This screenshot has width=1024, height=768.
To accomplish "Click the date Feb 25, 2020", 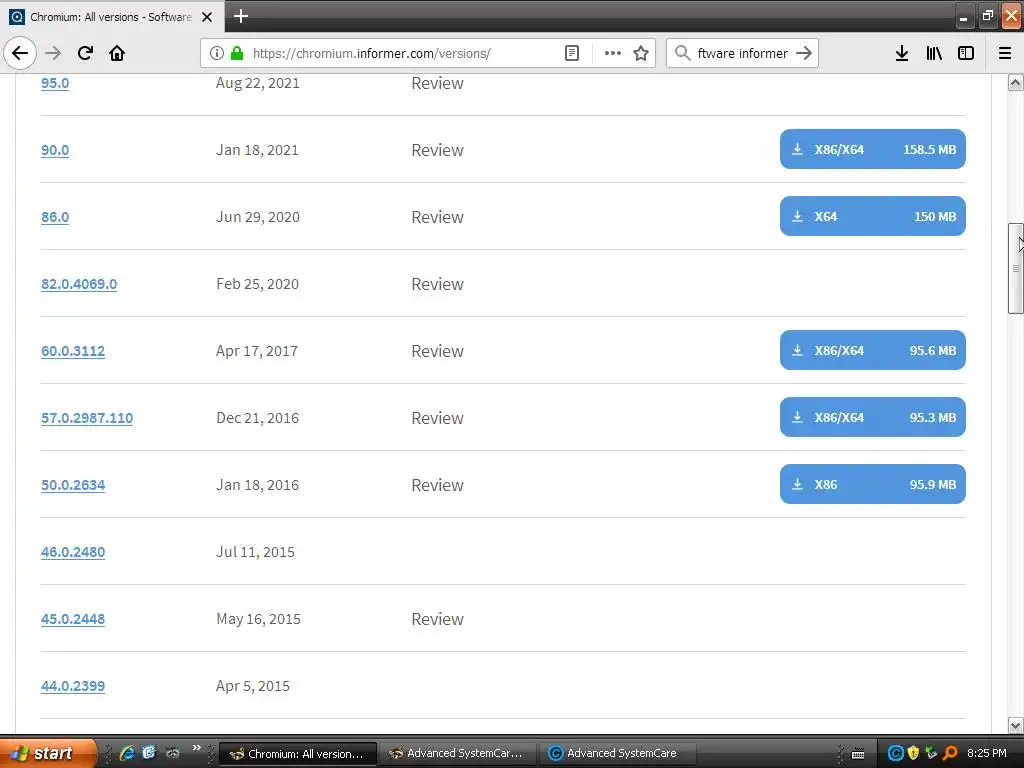I will [x=257, y=284].
